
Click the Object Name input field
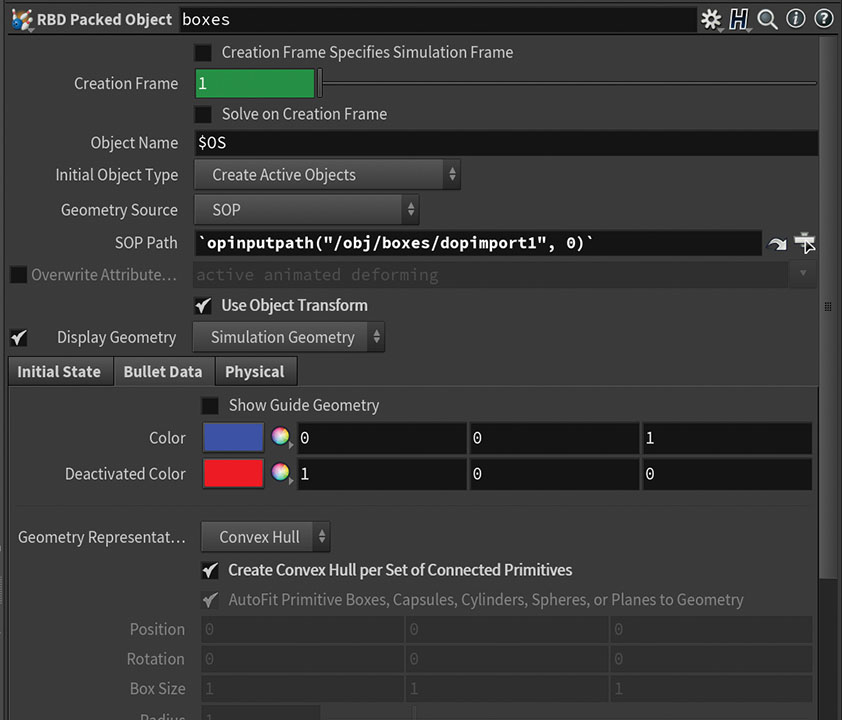tap(506, 143)
